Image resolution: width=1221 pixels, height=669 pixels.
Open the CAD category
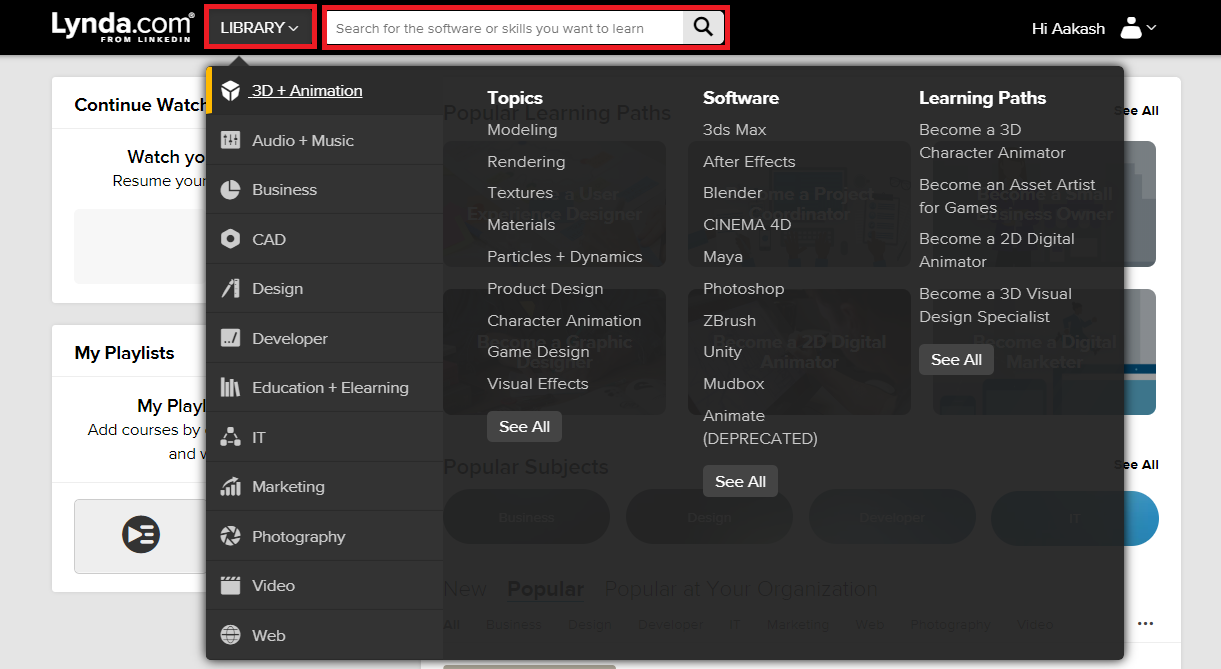(x=324, y=239)
